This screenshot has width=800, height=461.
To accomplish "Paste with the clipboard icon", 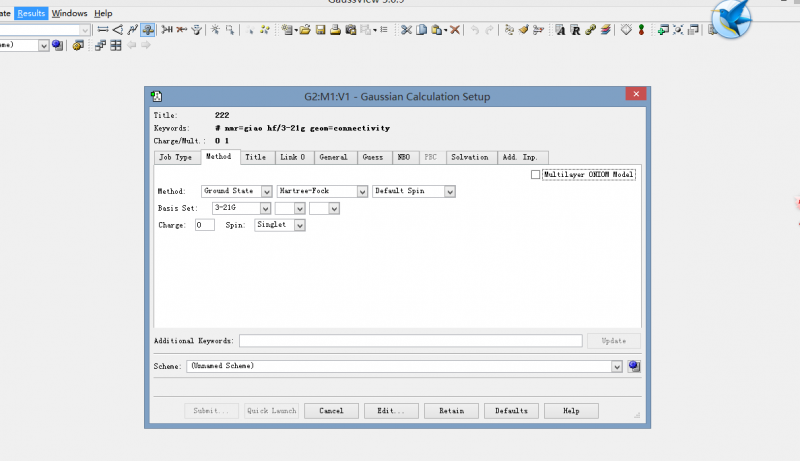I will 436,30.
